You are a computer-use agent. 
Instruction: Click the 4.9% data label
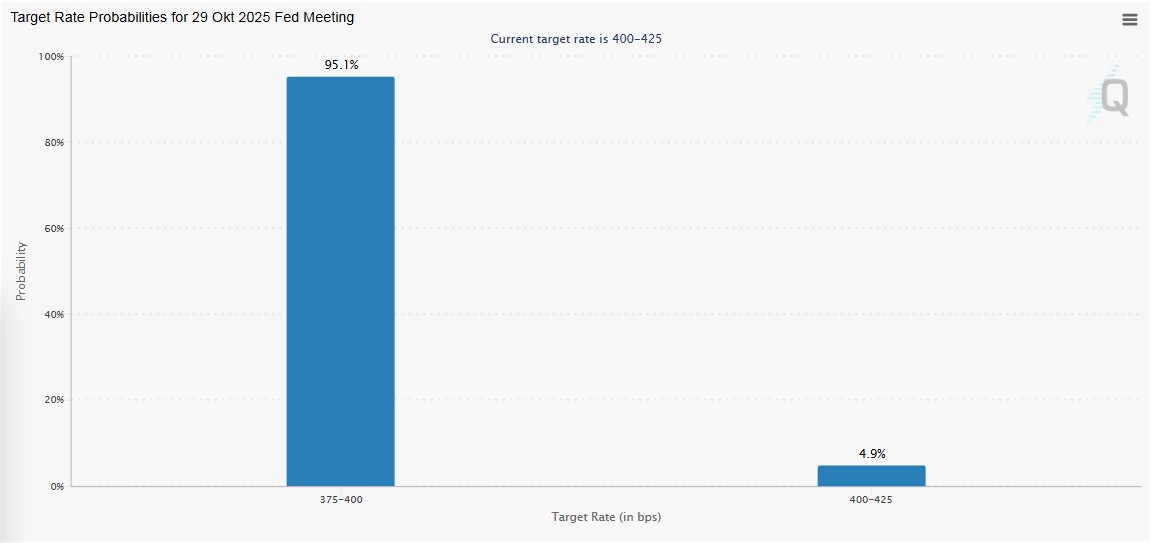tap(872, 454)
